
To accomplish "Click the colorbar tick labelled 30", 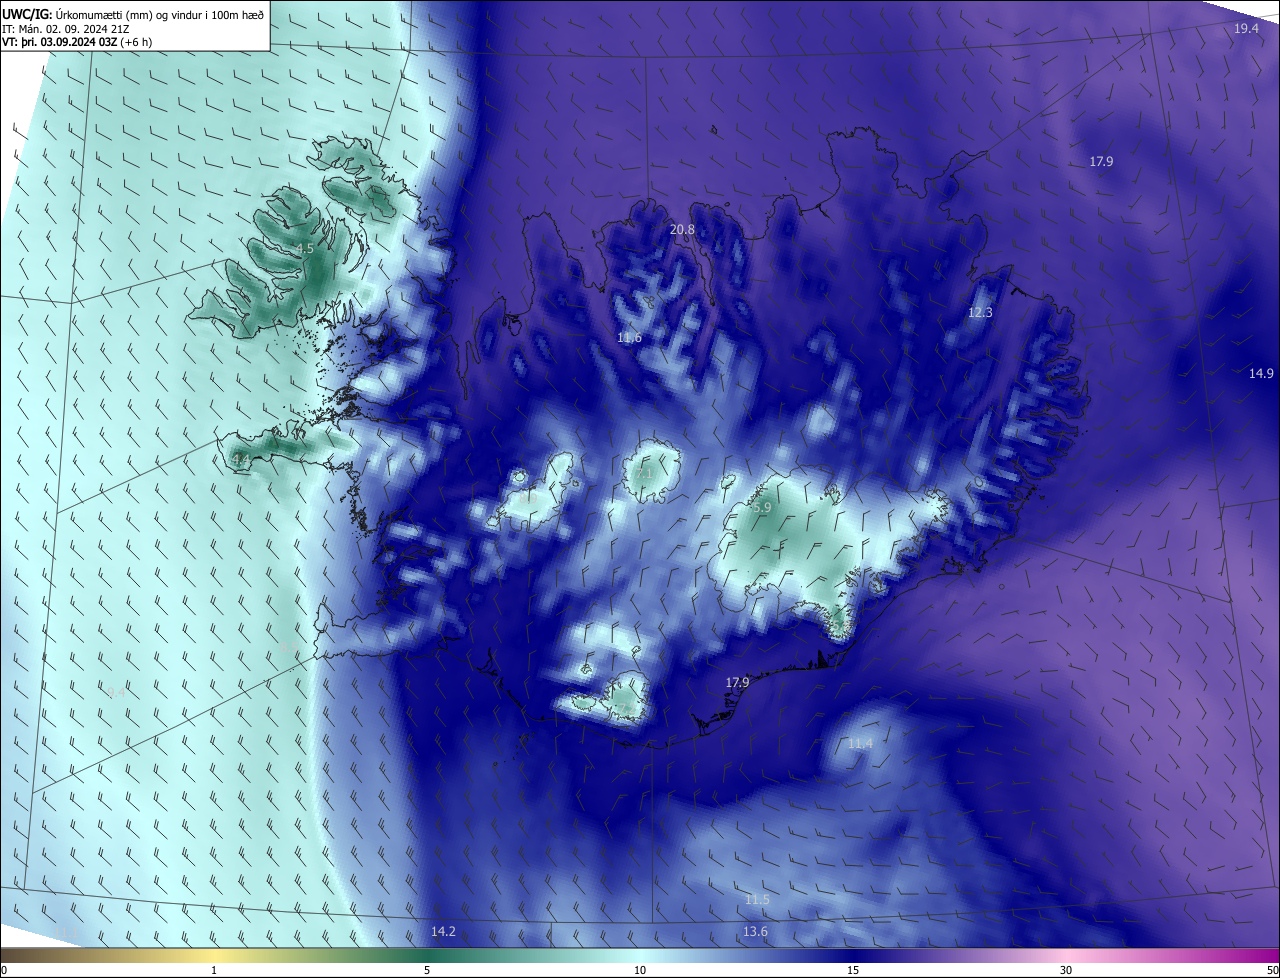I will click(1066, 970).
